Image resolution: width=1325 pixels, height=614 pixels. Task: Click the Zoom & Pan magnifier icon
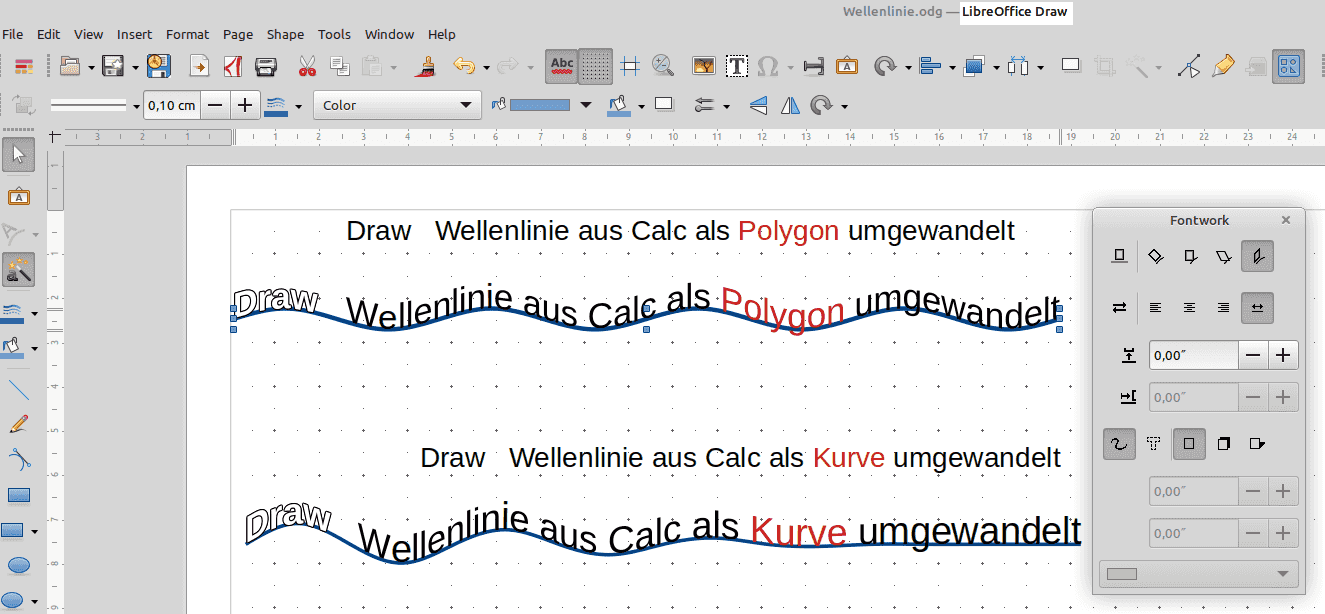(663, 67)
